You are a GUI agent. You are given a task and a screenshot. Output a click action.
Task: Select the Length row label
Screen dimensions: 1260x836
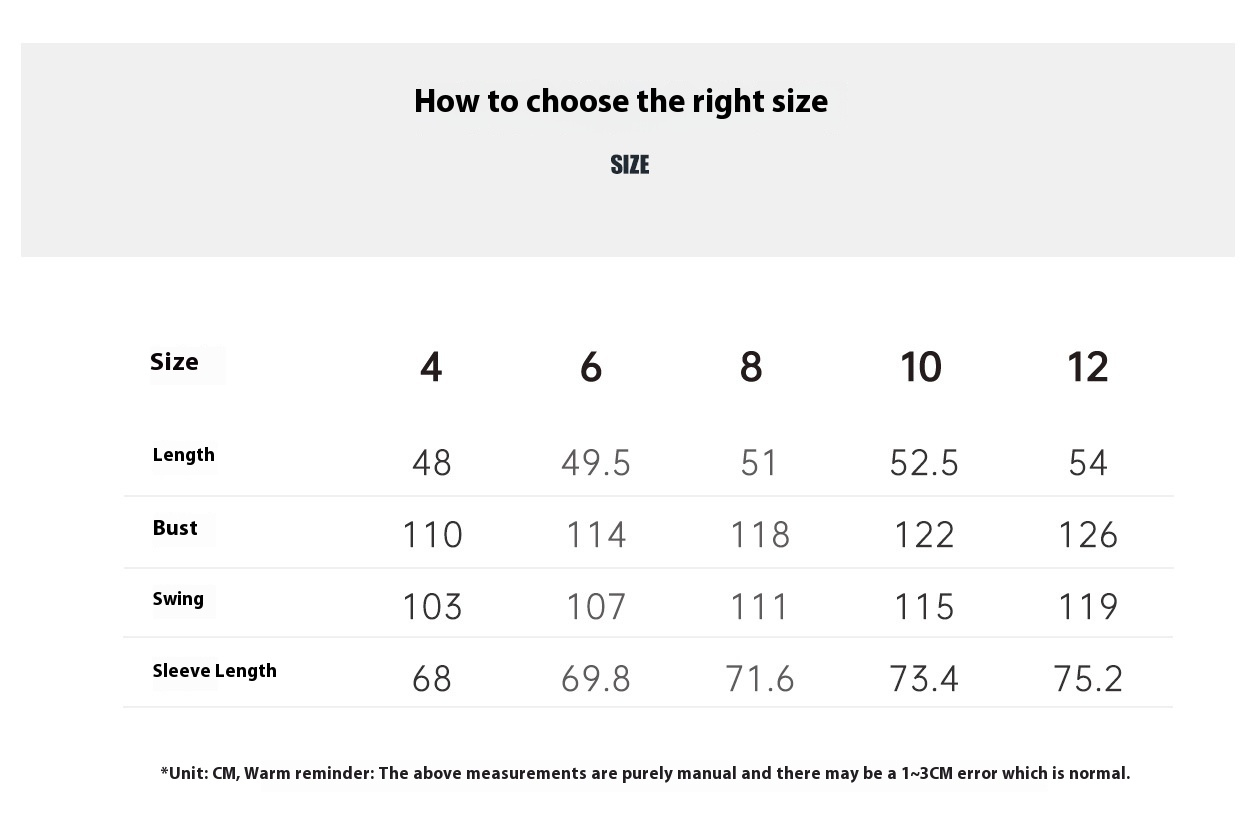[184, 455]
